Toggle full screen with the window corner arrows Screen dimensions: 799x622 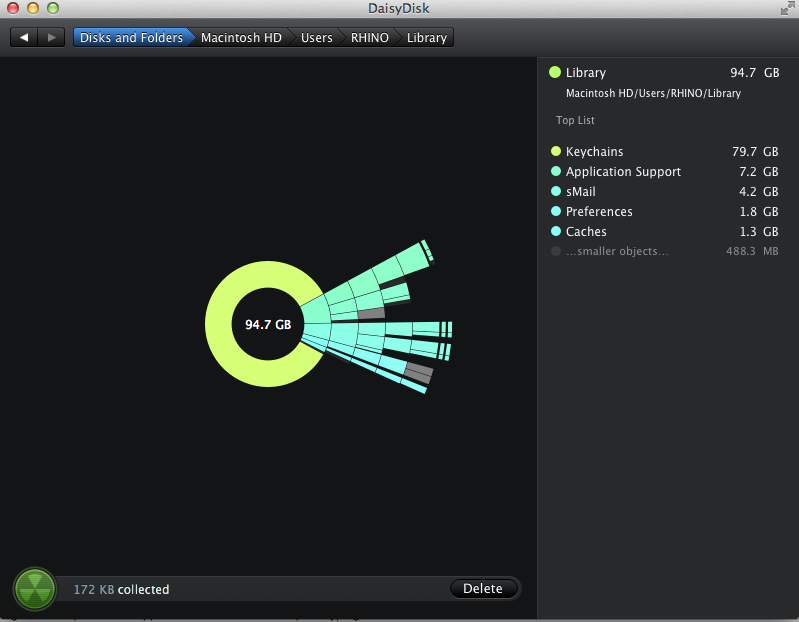pyautogui.click(x=787, y=8)
